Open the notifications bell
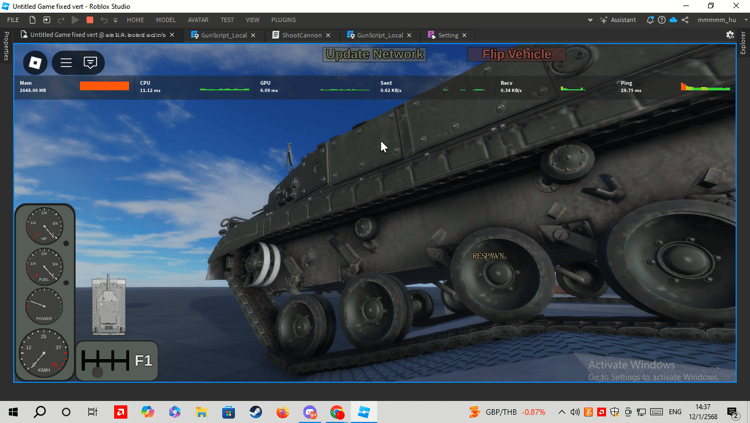Viewport: 750px width, 423px height. point(650,20)
